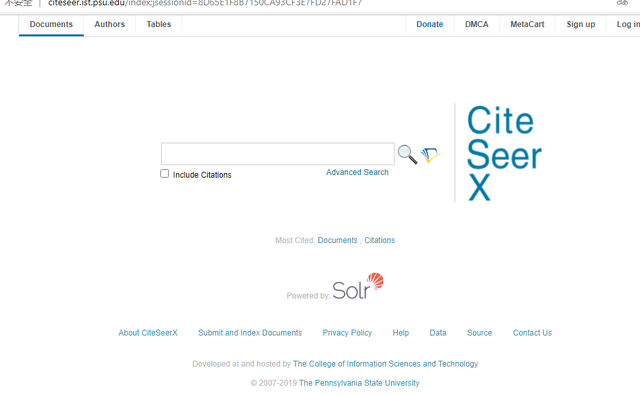The image size is (640, 395).
Task: Click the Sign up link
Action: [x=580, y=24]
